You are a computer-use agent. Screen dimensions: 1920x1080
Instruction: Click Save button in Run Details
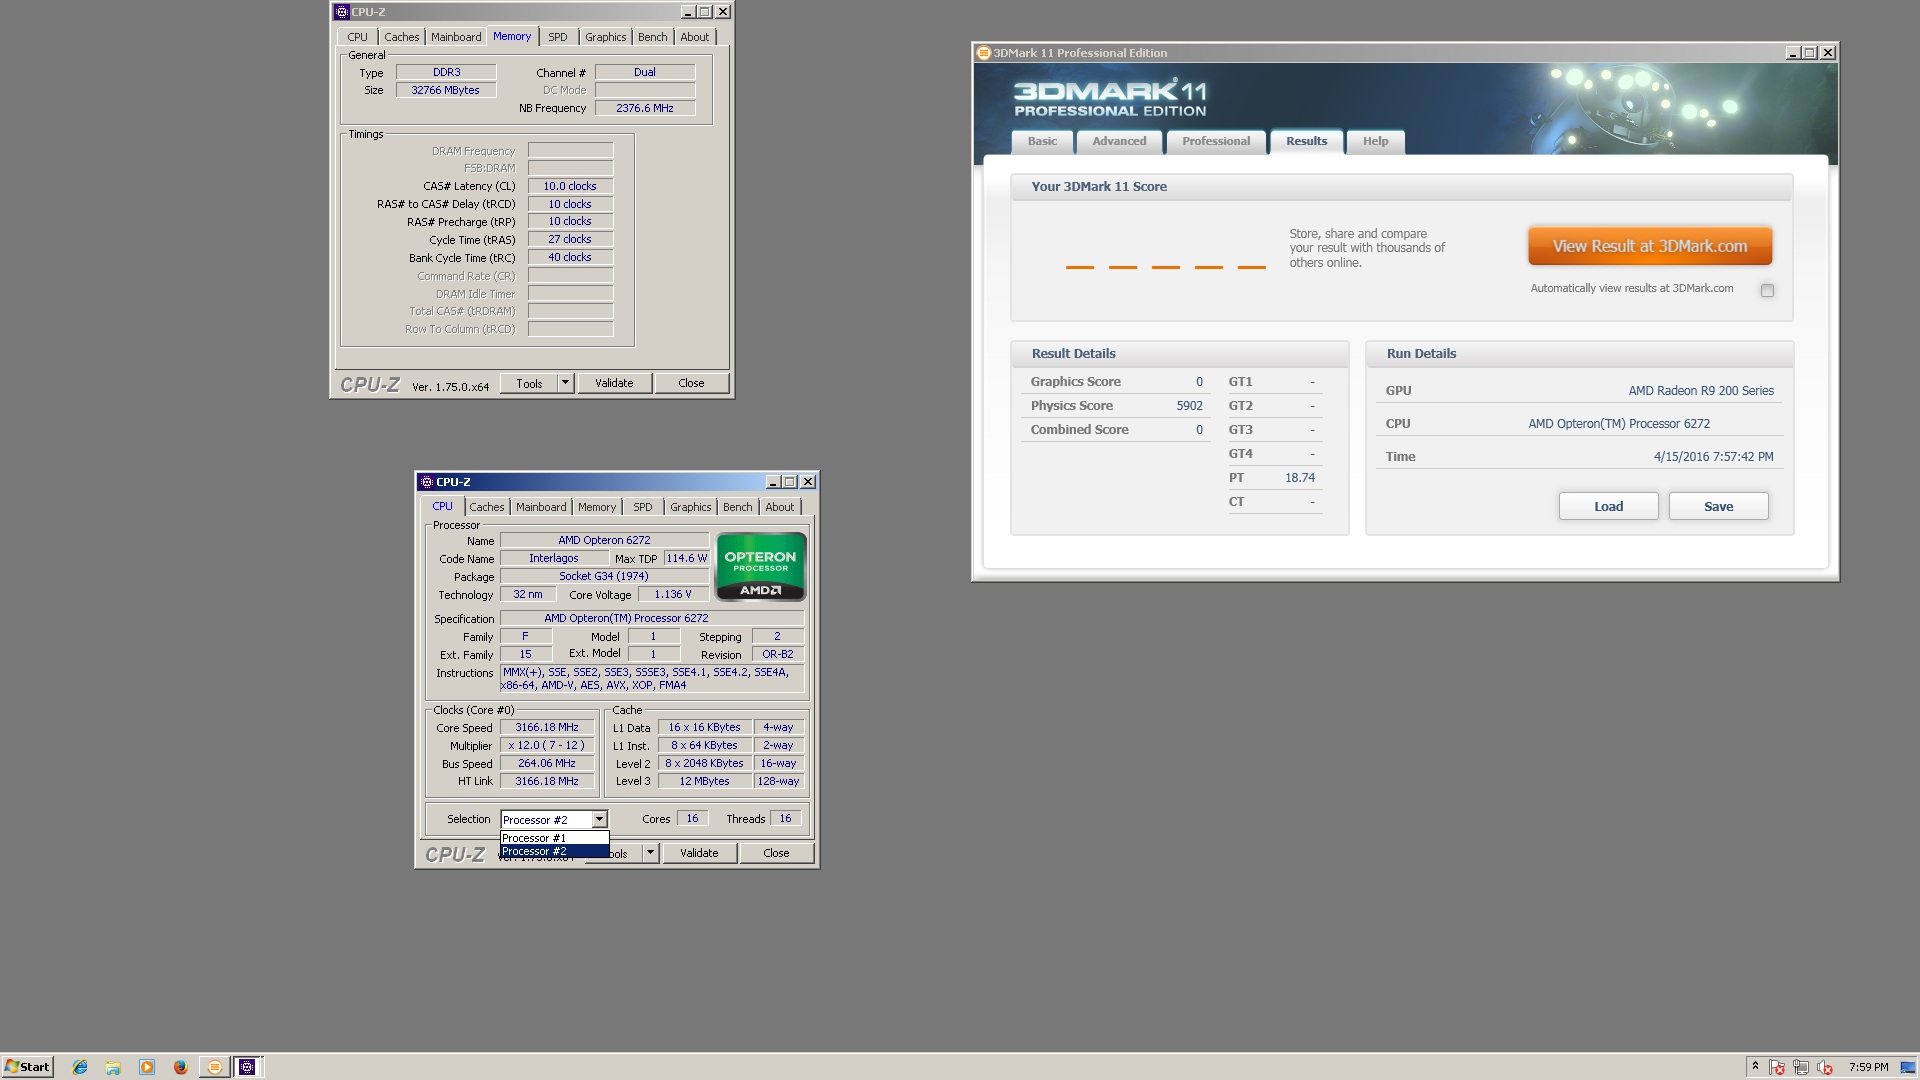coord(1718,507)
